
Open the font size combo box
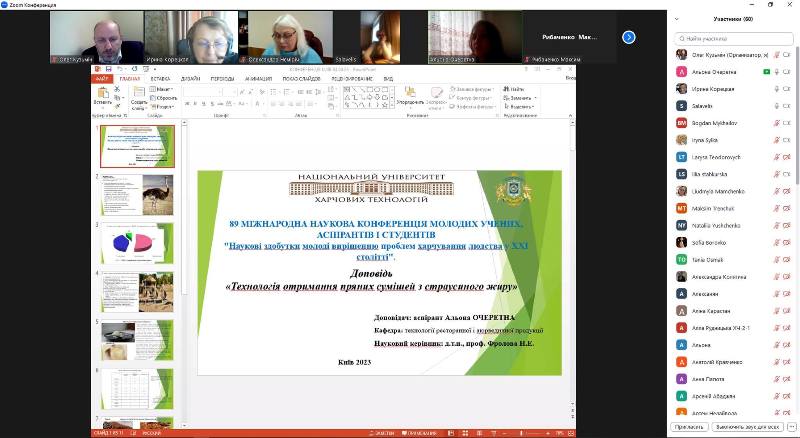[230, 92]
